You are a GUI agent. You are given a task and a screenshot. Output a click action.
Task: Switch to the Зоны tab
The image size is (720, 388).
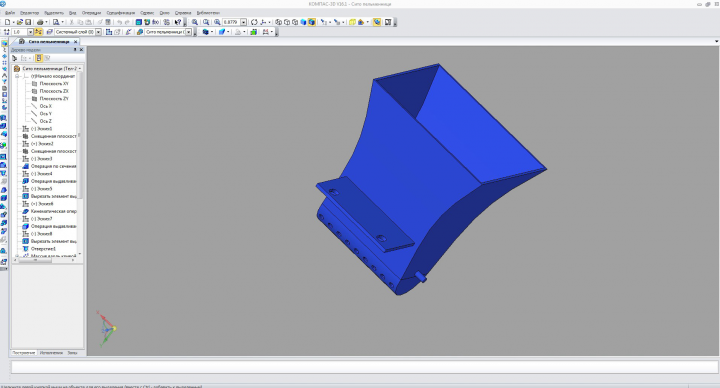click(73, 353)
